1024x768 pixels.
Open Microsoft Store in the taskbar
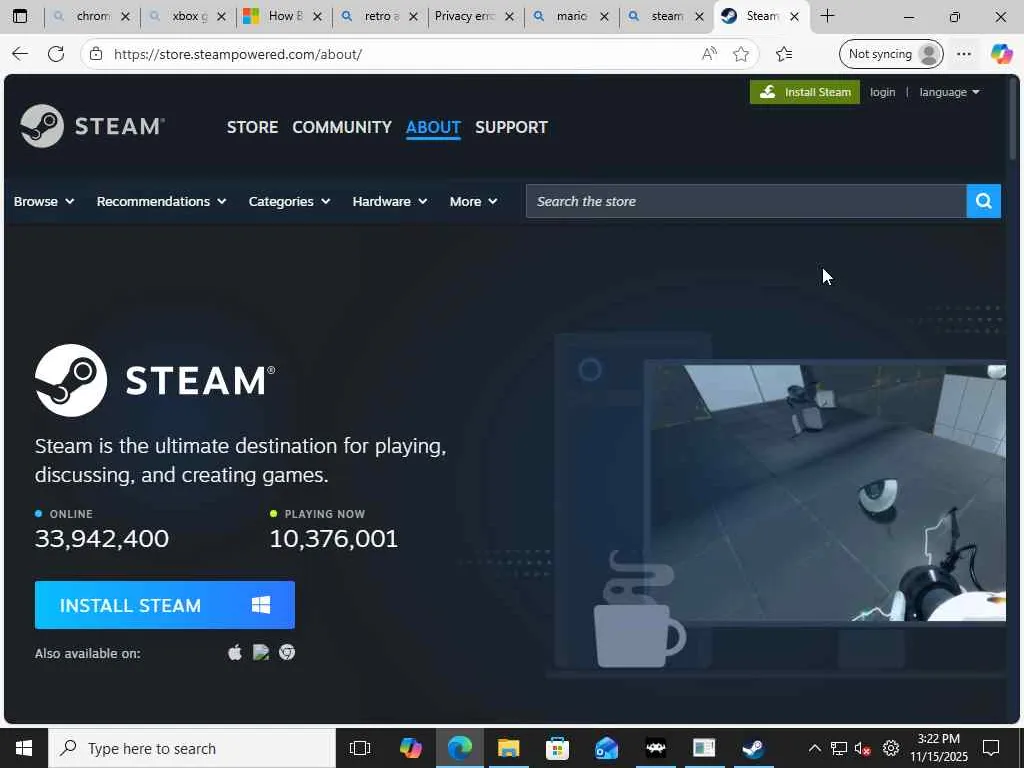click(557, 748)
